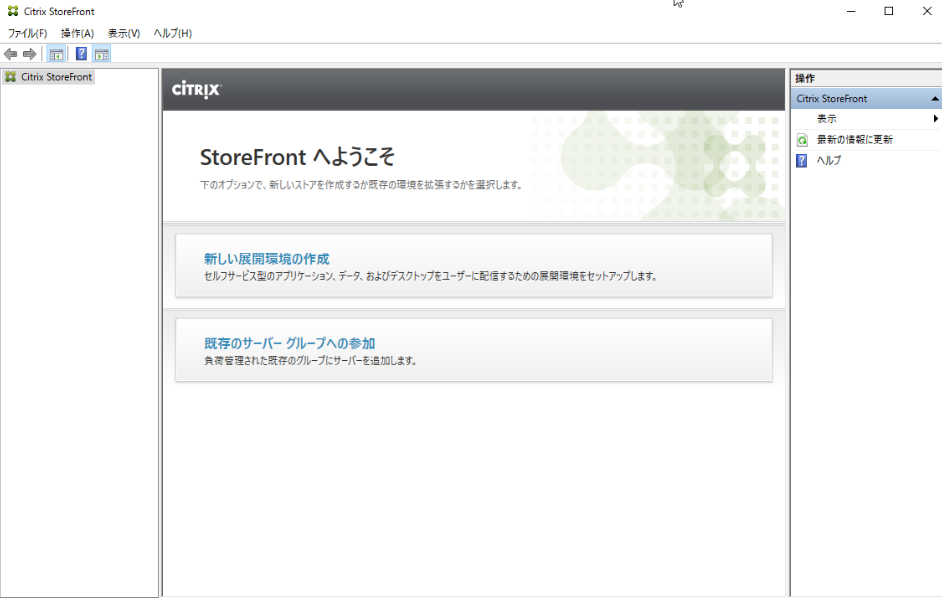Click the Back arrow toolbar icon
The image size is (942, 598).
click(10, 54)
